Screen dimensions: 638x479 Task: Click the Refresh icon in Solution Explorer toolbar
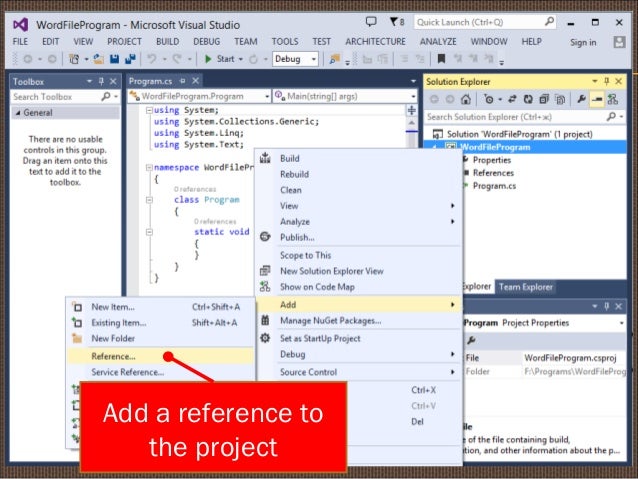(x=529, y=99)
